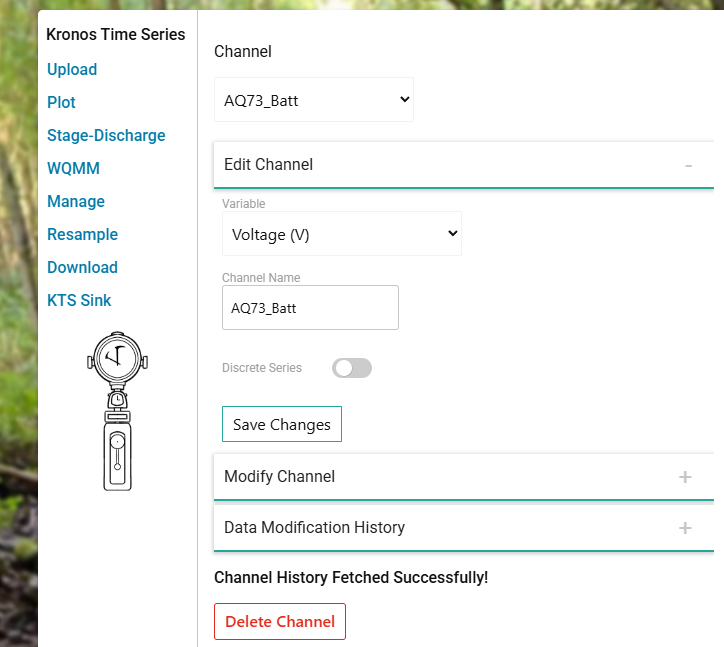Screen dimensions: 724x647
Task: Toggle the Discrete Series switch
Action: tap(351, 368)
